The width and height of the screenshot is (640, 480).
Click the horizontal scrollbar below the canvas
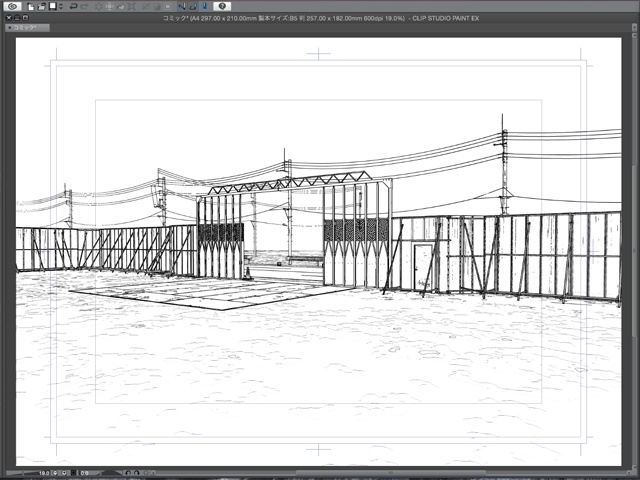click(x=391, y=473)
